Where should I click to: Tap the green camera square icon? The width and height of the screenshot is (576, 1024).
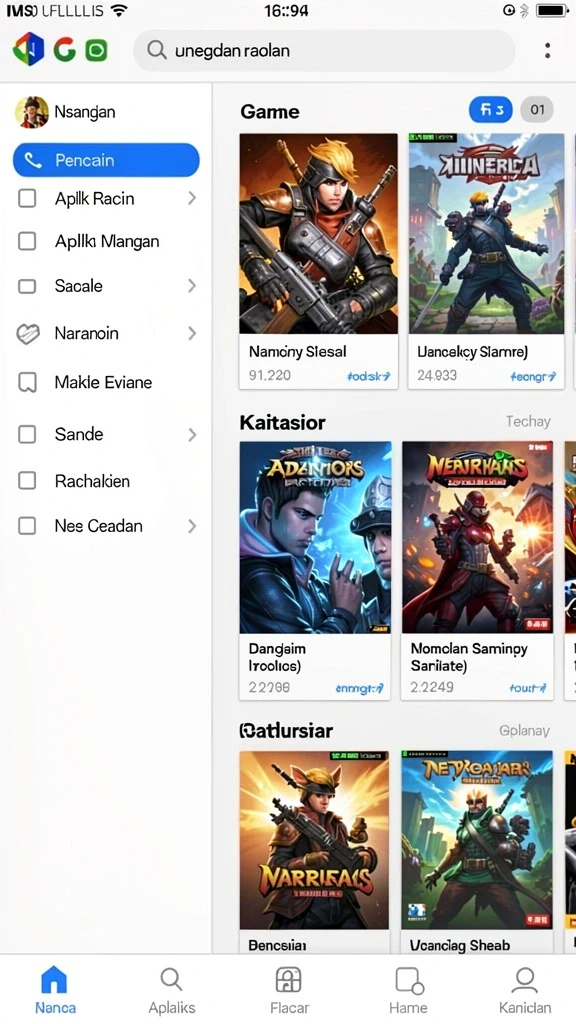tap(97, 50)
